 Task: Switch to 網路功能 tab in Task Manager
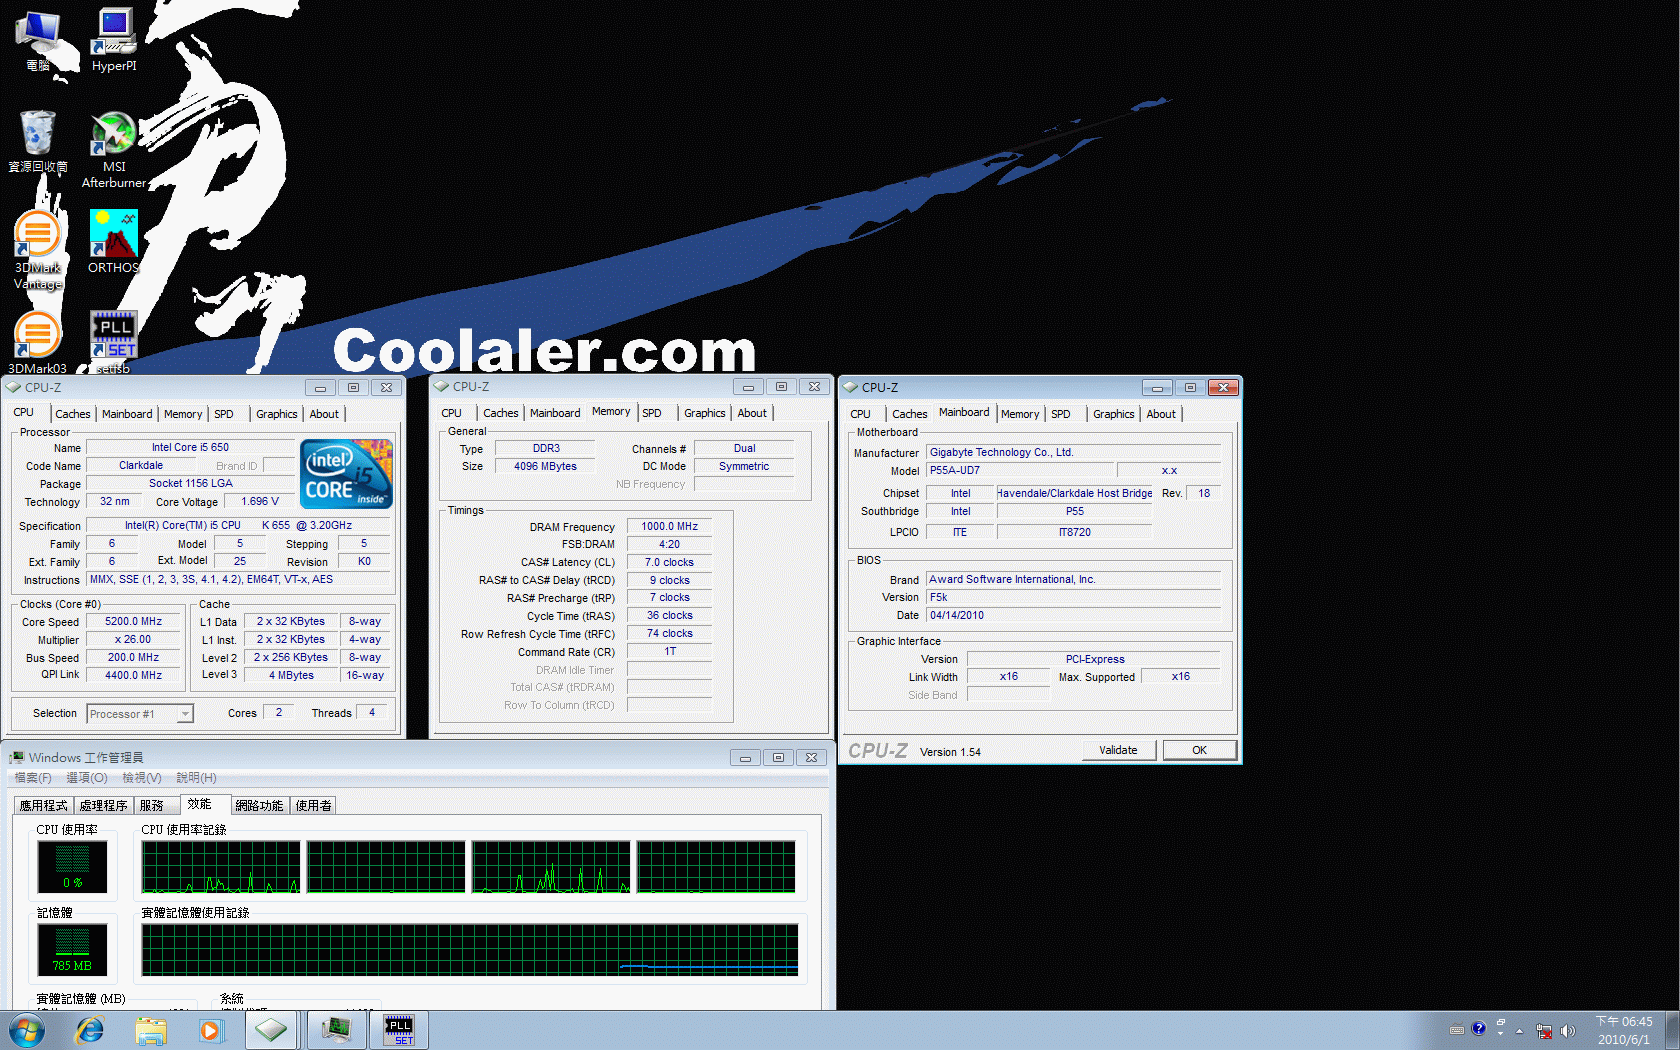[x=259, y=806]
